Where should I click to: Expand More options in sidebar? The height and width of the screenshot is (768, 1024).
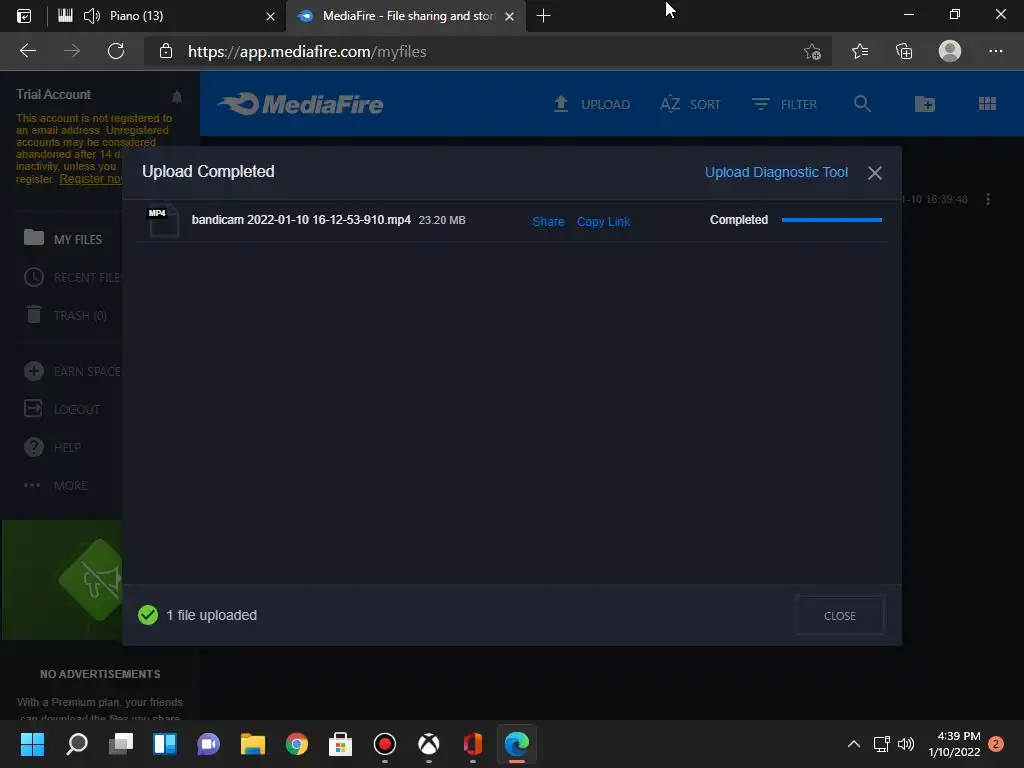(56, 485)
